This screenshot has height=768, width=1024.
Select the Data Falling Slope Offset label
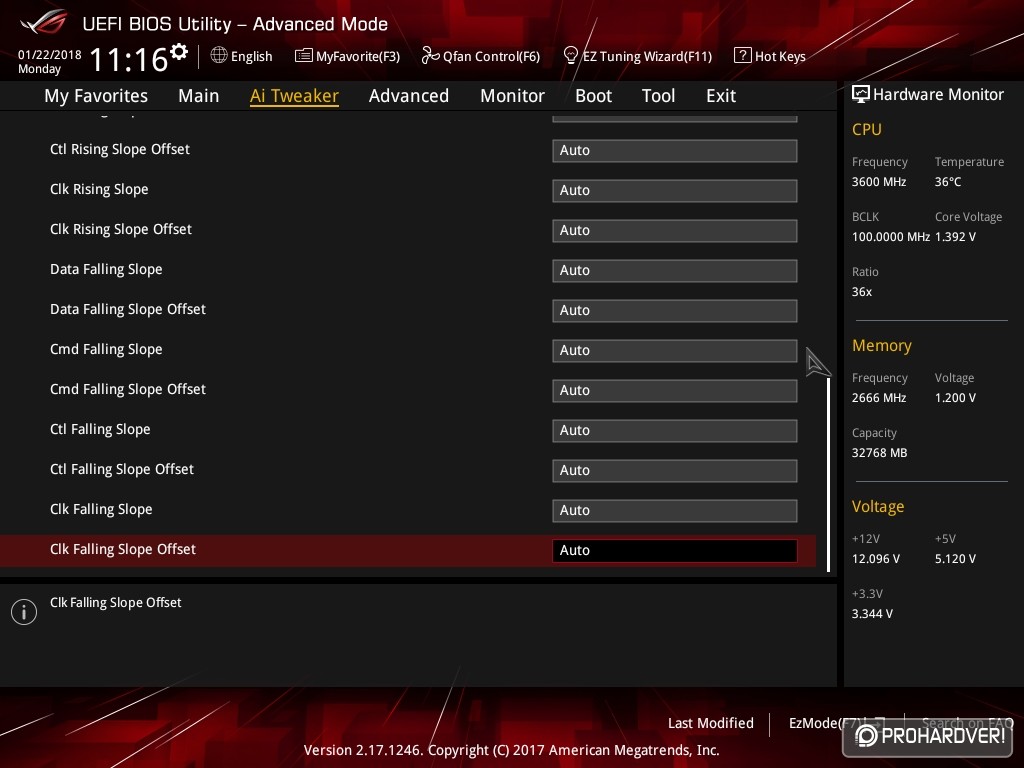128,310
